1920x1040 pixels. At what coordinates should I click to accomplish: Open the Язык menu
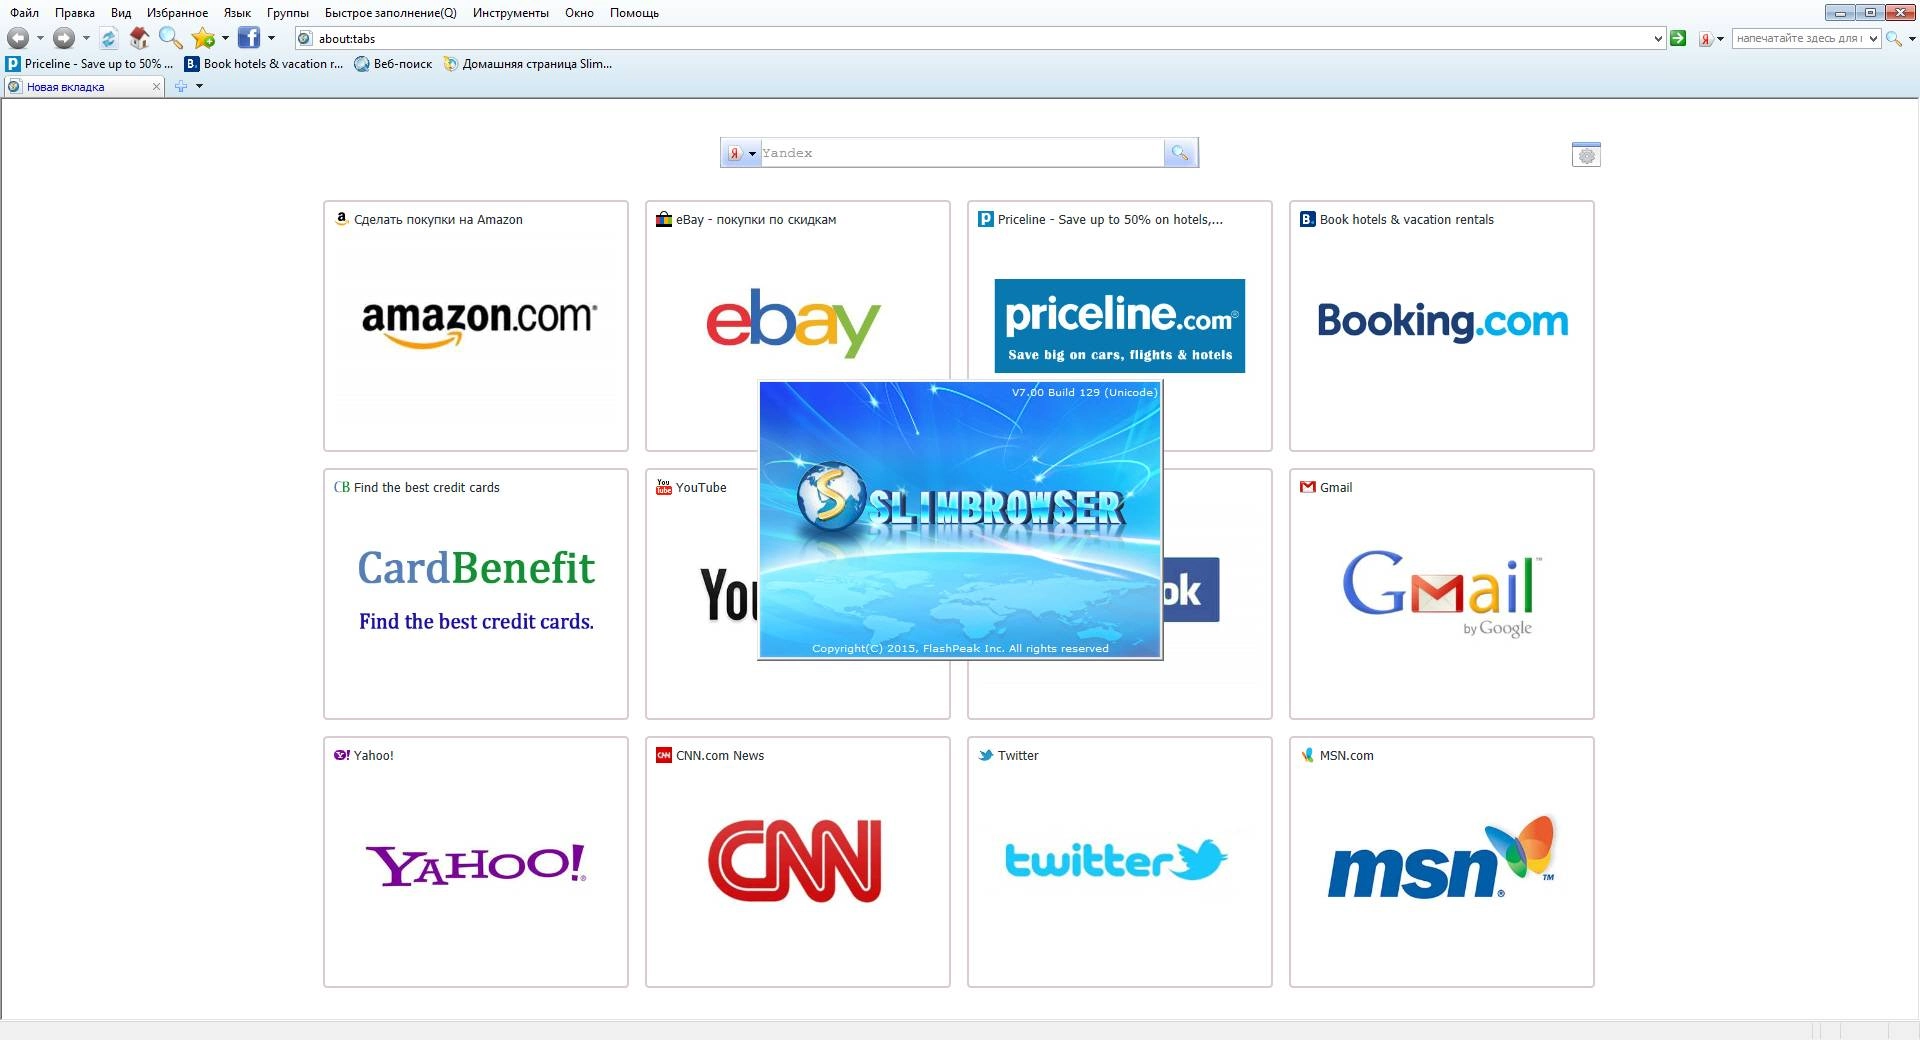(237, 13)
